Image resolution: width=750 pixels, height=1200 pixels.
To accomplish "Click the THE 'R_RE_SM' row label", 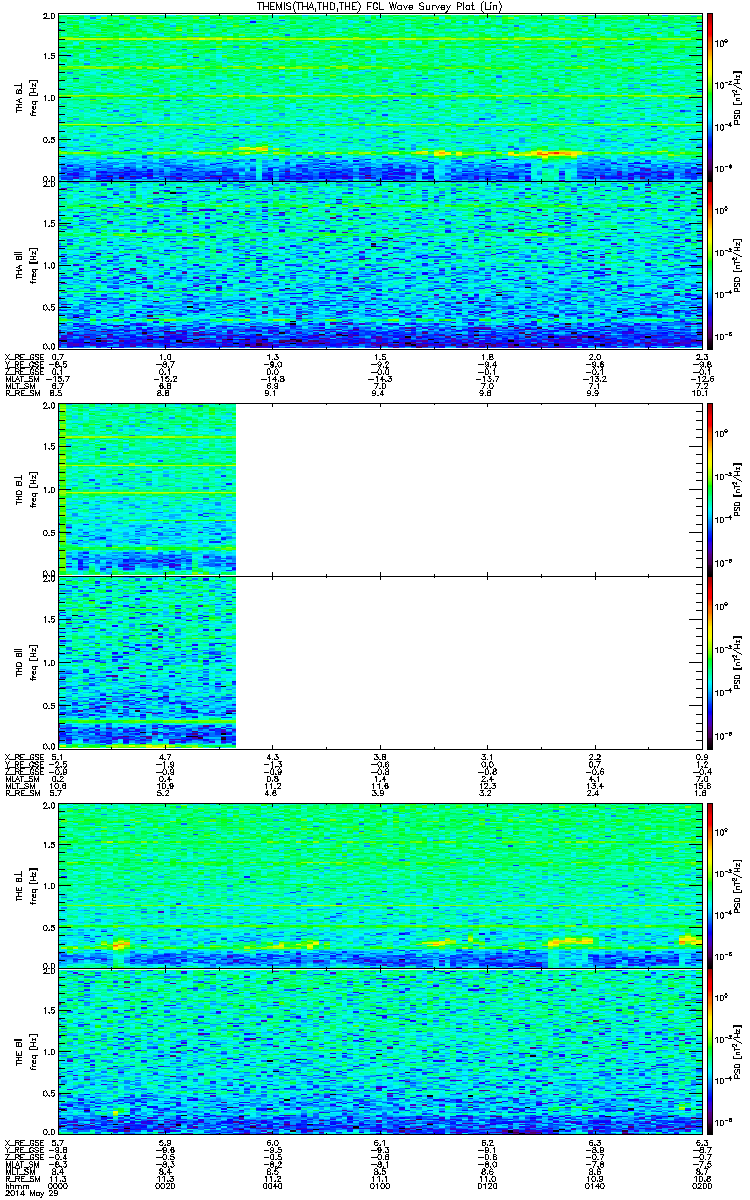I will coord(21,1180).
